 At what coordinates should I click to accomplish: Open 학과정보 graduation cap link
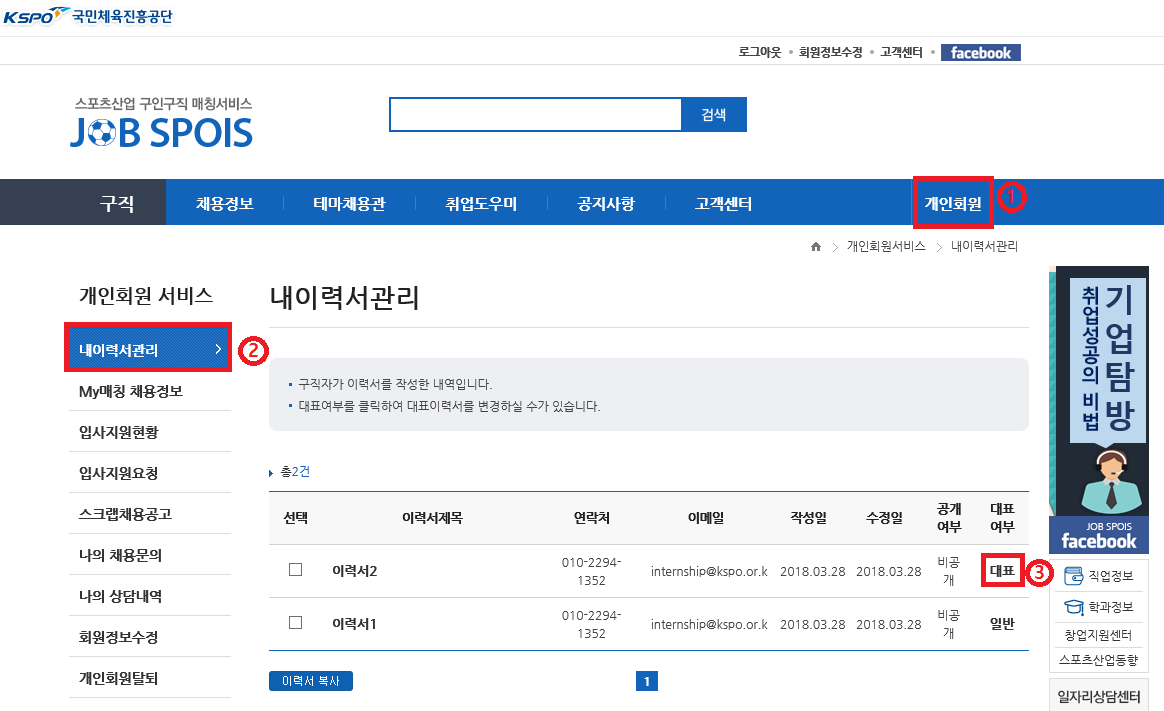[x=1099, y=607]
